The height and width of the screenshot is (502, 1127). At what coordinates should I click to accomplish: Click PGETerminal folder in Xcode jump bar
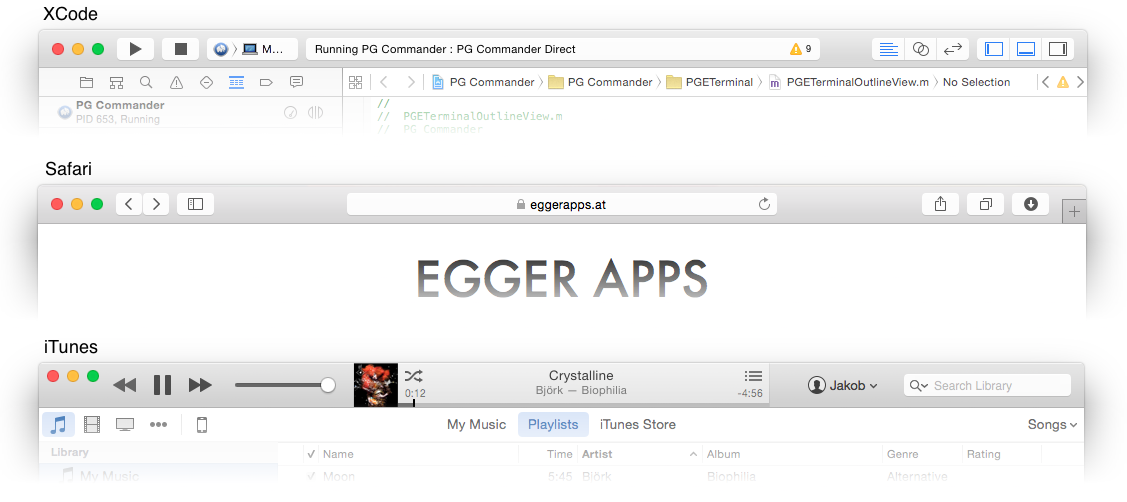tap(709, 82)
